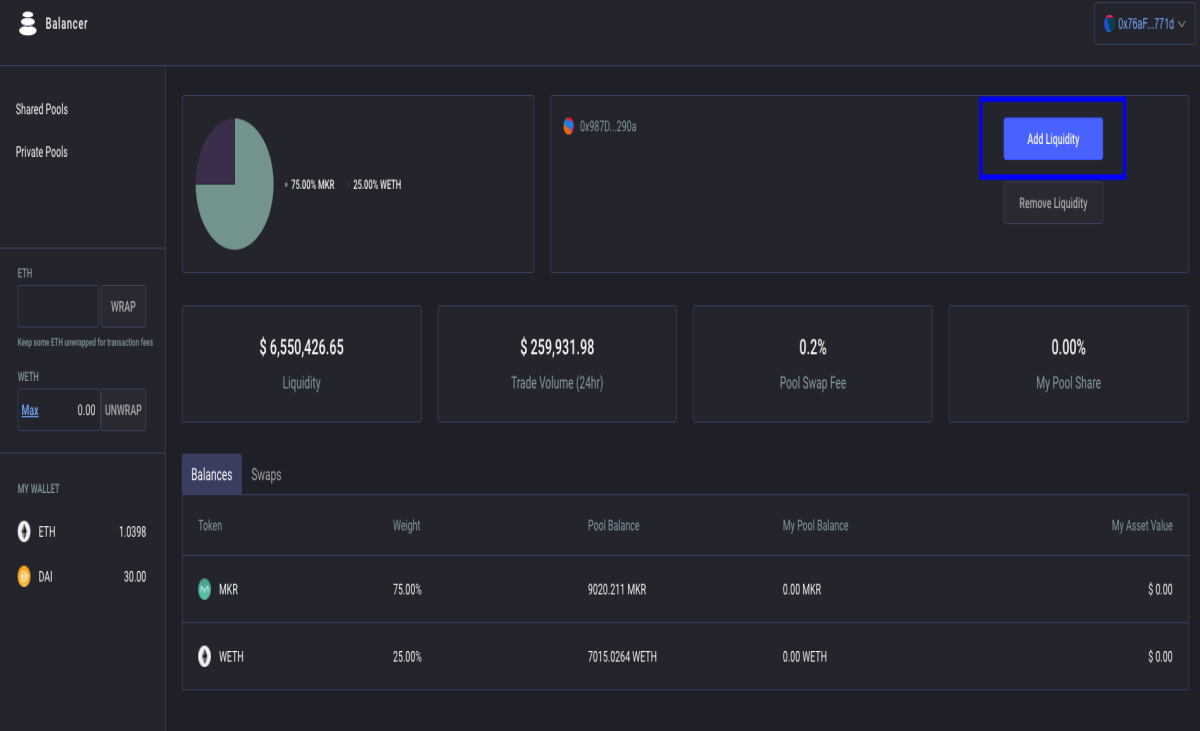Click the WETH token icon in table

(205, 657)
